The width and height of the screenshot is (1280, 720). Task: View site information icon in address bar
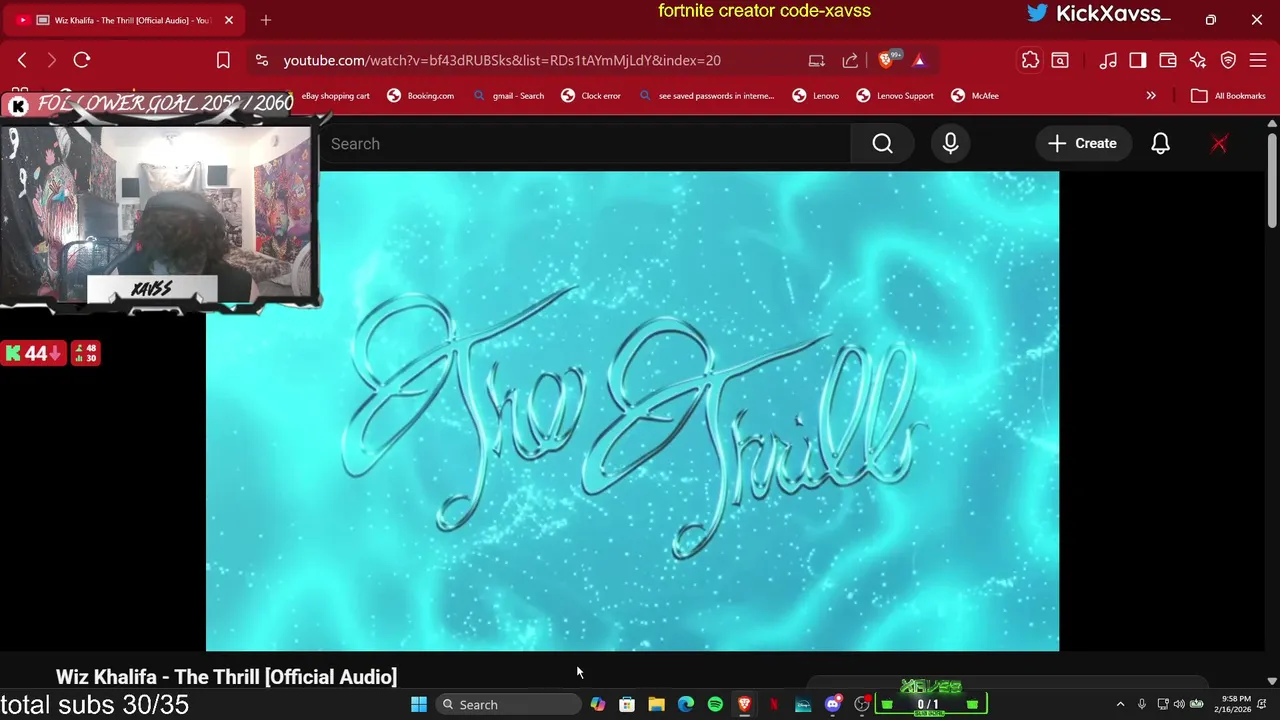pos(262,60)
